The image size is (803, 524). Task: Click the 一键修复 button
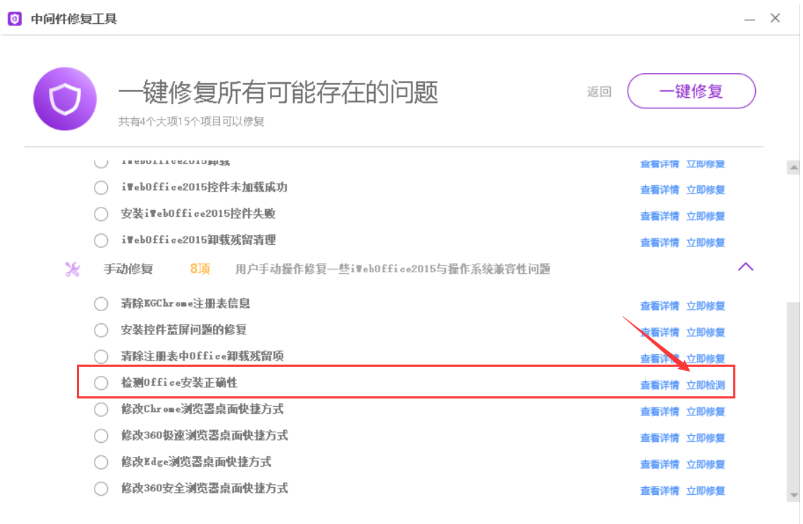691,92
